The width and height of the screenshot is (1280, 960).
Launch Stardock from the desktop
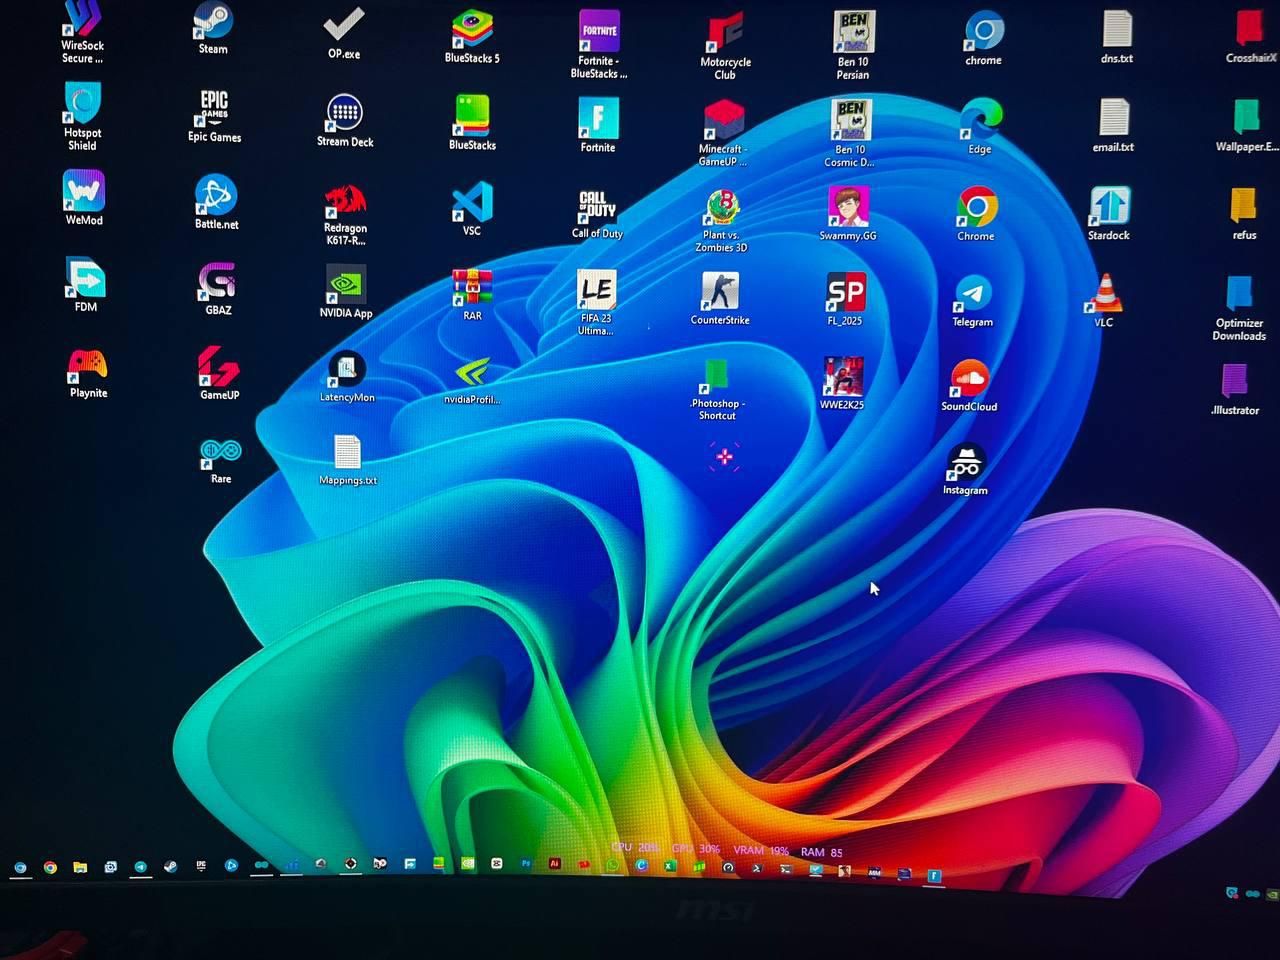click(x=1109, y=213)
